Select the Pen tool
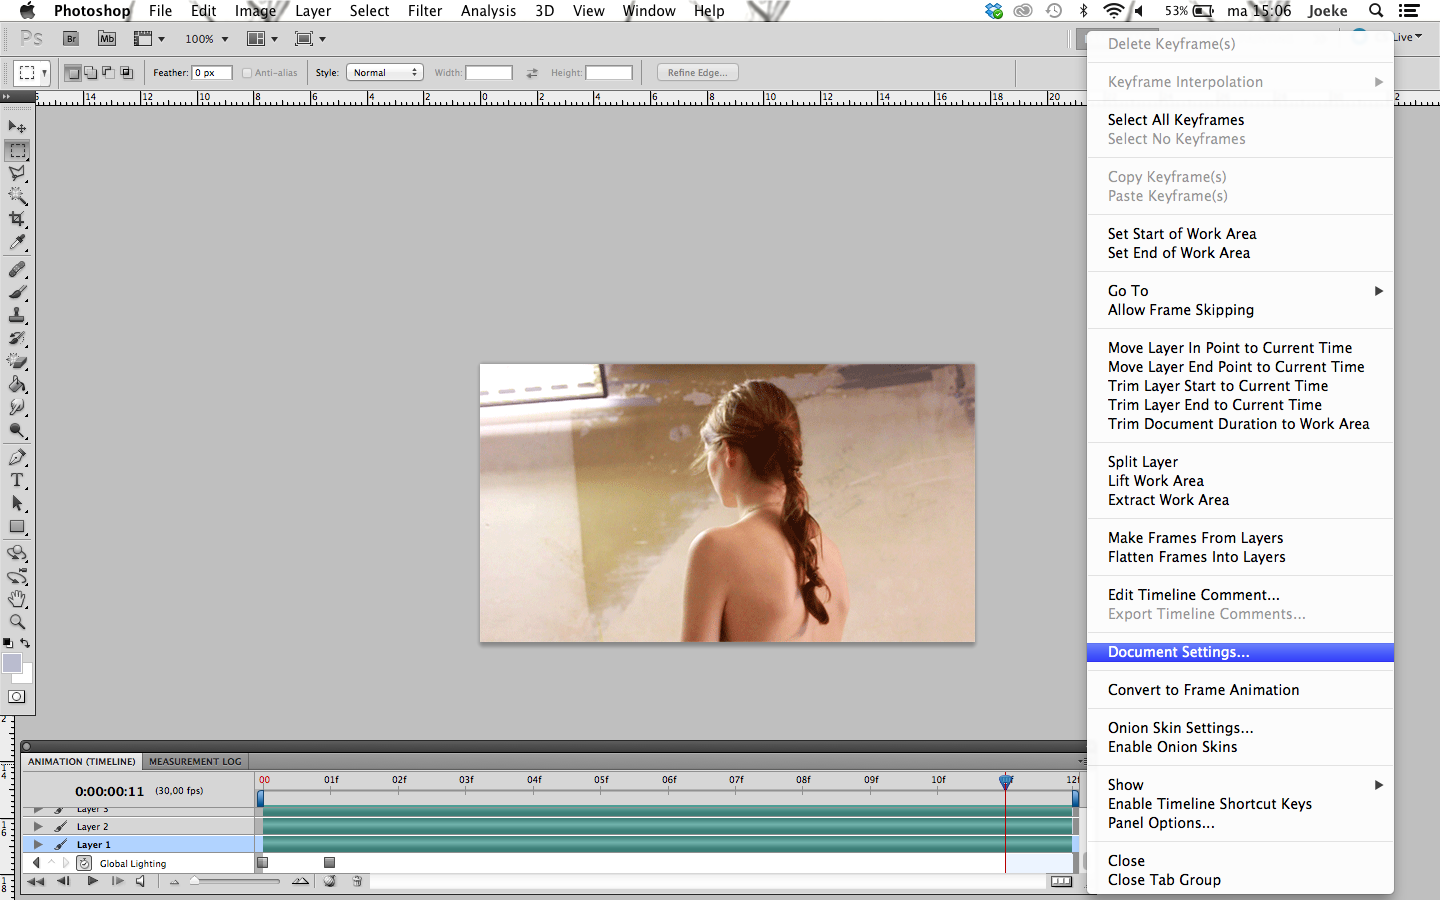The height and width of the screenshot is (900, 1440). (17, 458)
